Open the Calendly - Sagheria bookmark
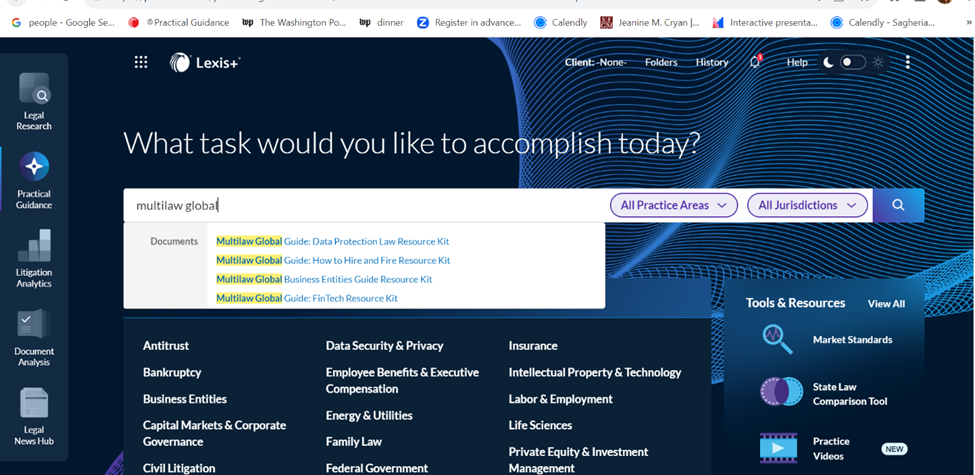Viewport: 975px width, 475px height. [x=883, y=22]
